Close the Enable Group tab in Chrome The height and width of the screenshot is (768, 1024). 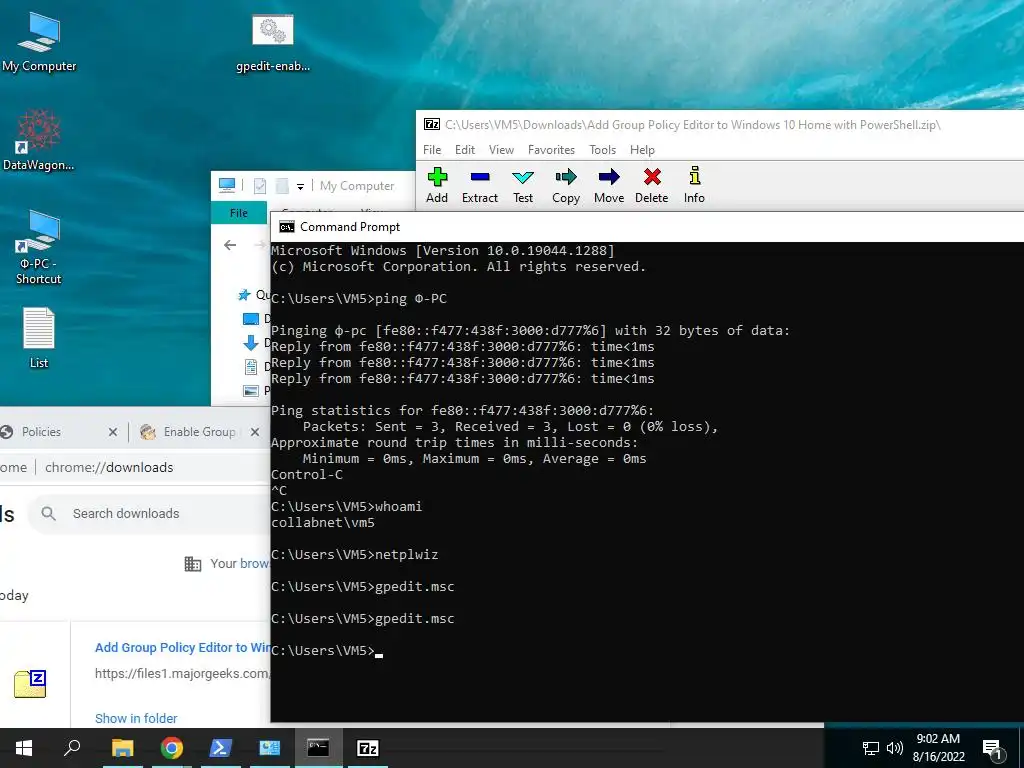(255, 432)
